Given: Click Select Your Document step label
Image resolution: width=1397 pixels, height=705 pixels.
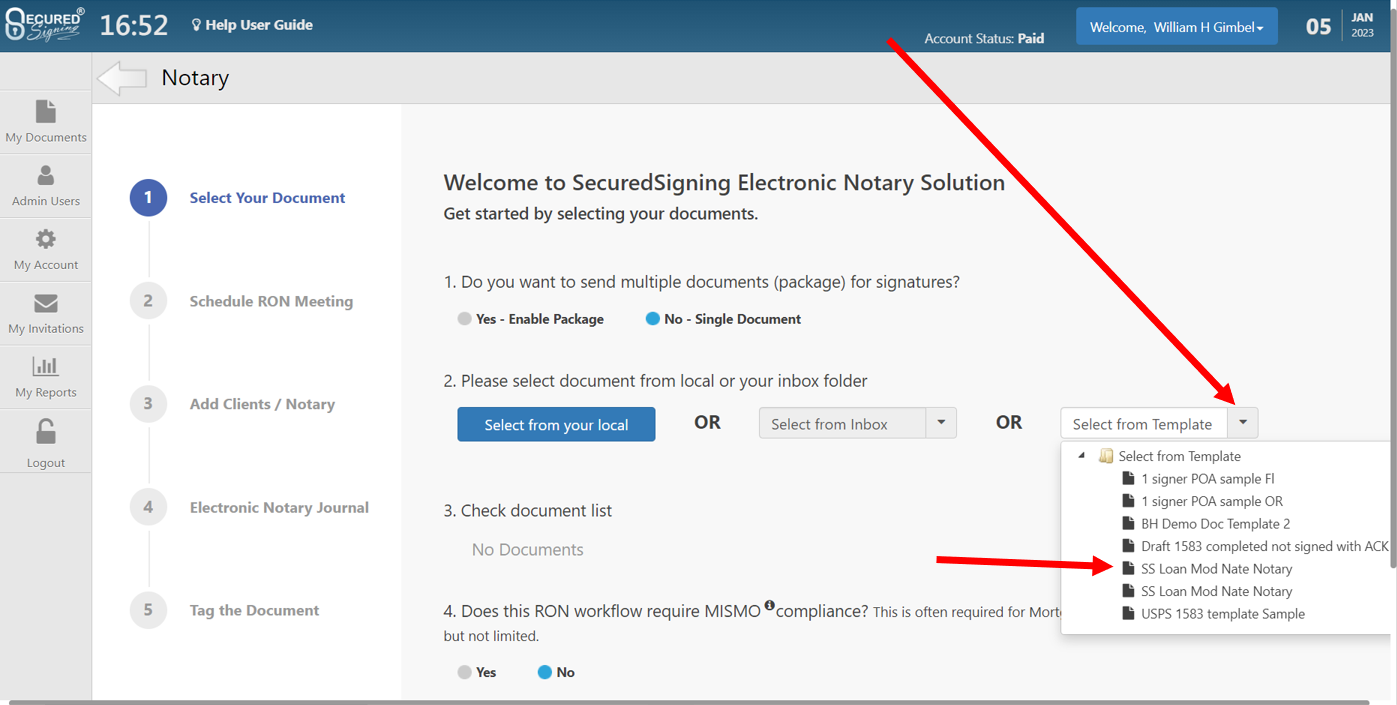Looking at the screenshot, I should [267, 198].
